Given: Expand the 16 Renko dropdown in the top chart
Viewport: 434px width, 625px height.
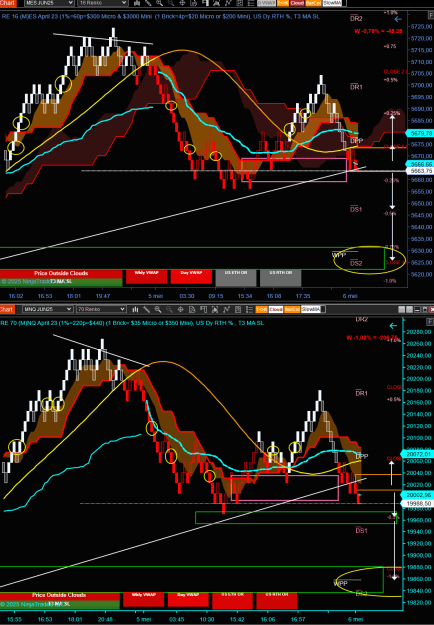Looking at the screenshot, I should [103, 3].
